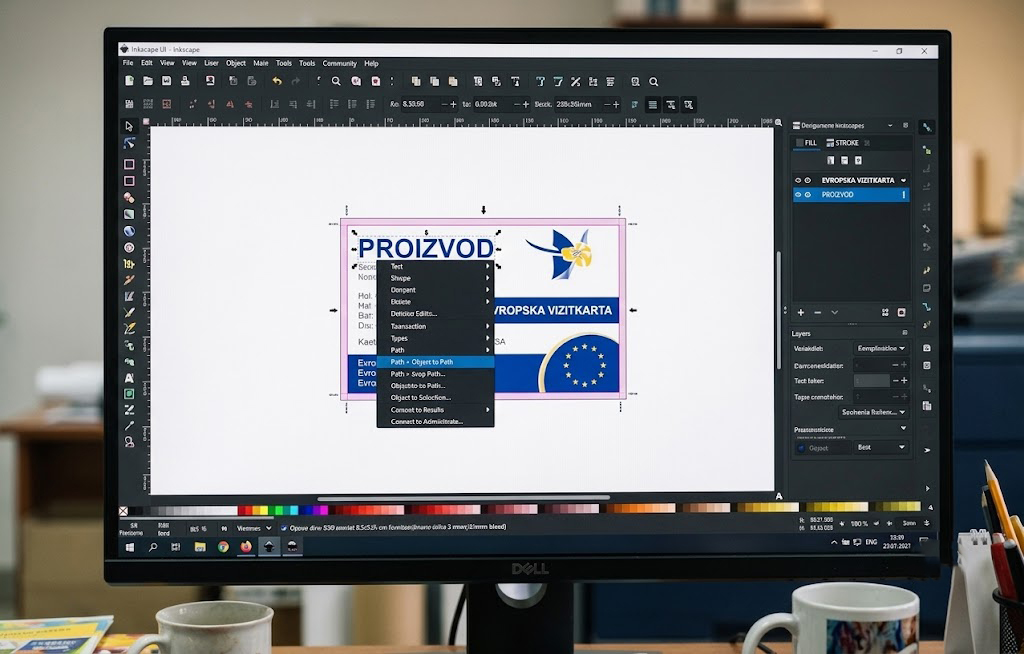Image resolution: width=1024 pixels, height=654 pixels.
Task: Click the add layer plus icon
Action: [x=801, y=312]
